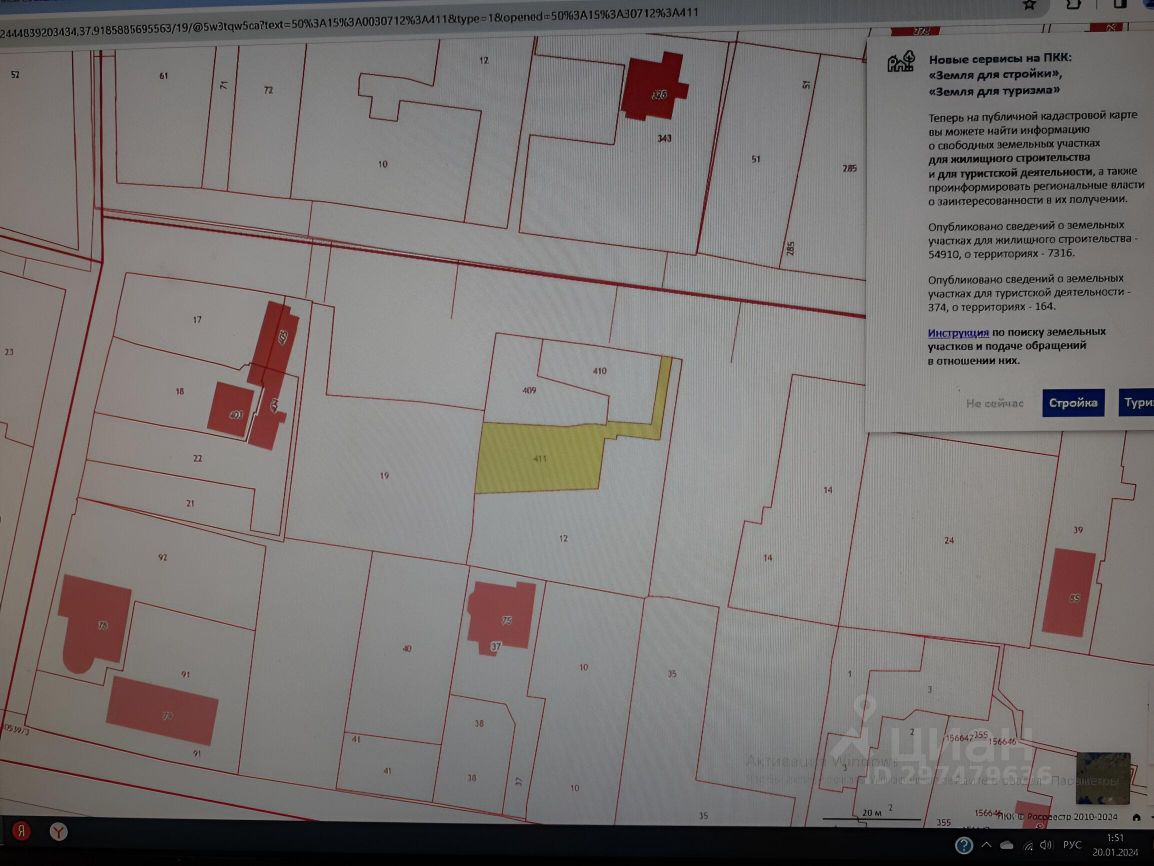Screen dimensions: 1154x866
Task: Open the Инструкция link
Action: click(958, 333)
